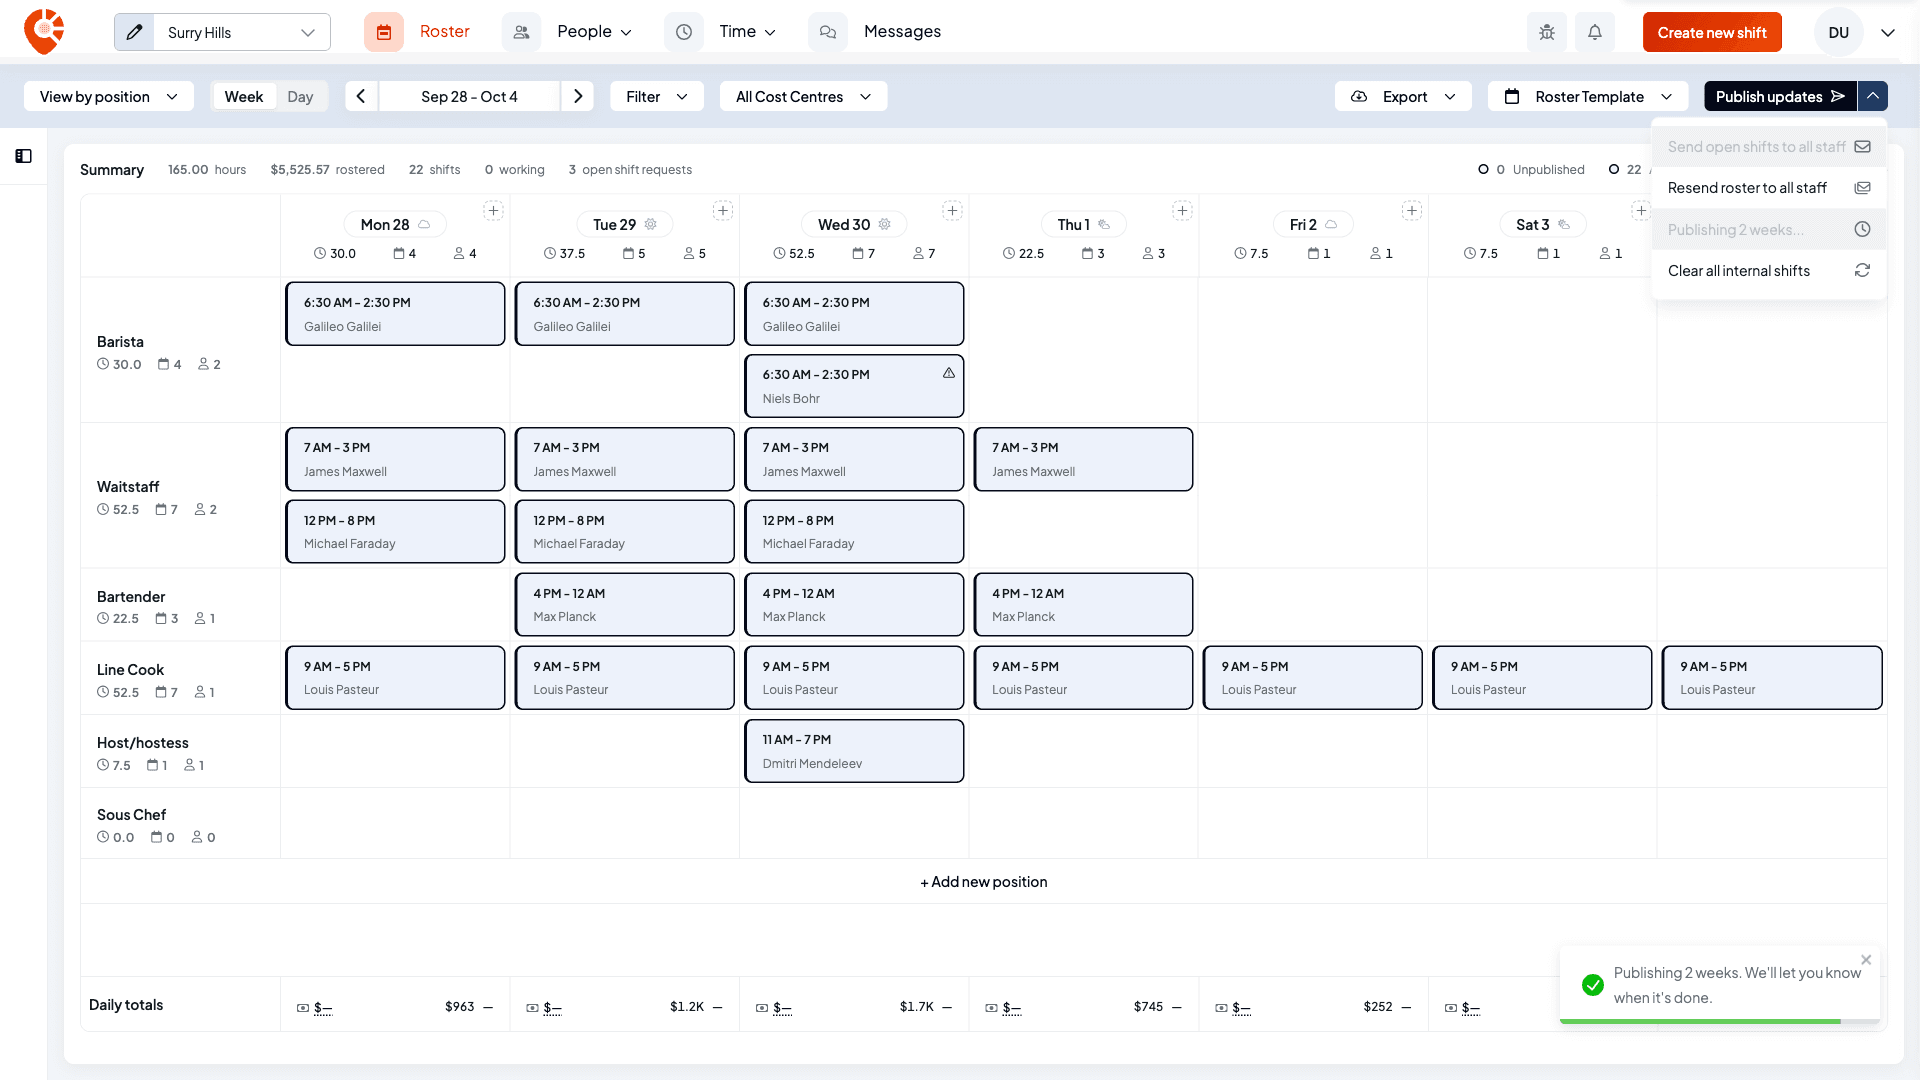Click the Messages chat icon
Viewport: 1920px width, 1080px height.
tap(828, 32)
